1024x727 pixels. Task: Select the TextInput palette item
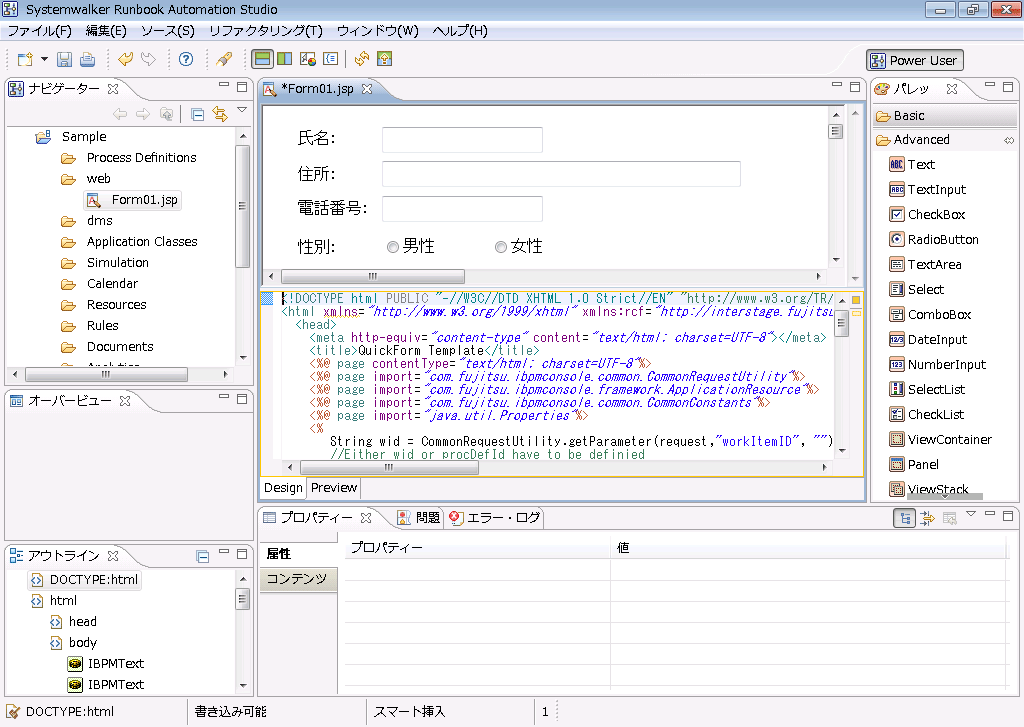point(928,189)
